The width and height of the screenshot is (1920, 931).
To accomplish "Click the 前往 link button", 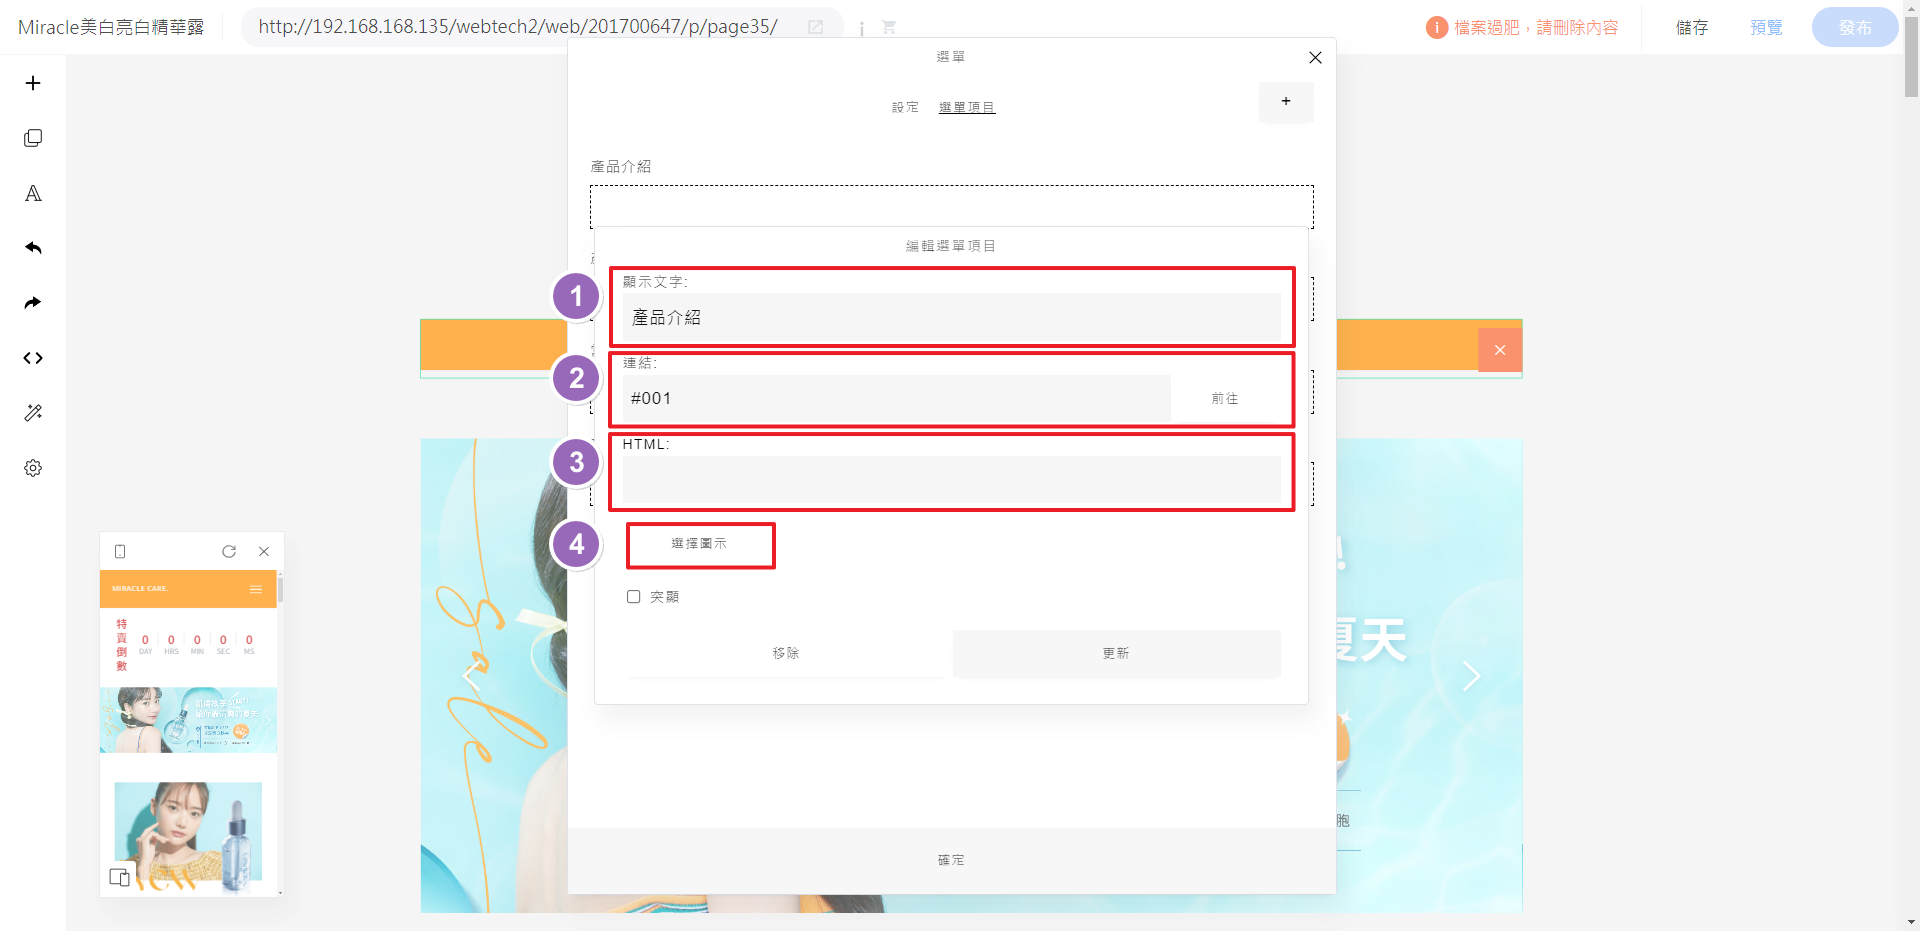I will point(1225,399).
